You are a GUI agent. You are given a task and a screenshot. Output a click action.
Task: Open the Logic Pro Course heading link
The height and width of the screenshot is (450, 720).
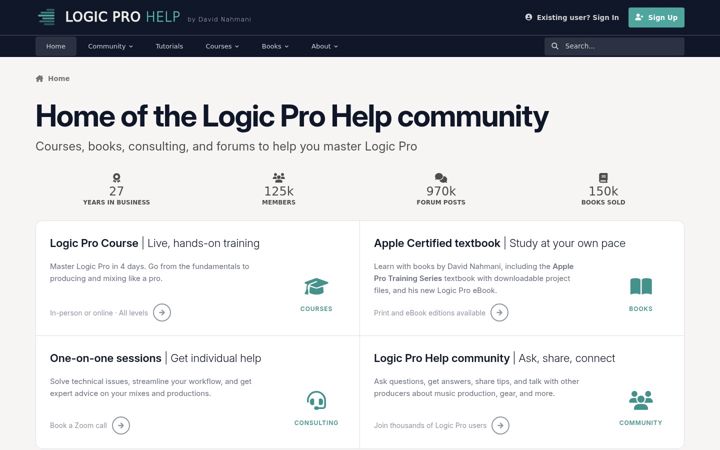(x=94, y=243)
